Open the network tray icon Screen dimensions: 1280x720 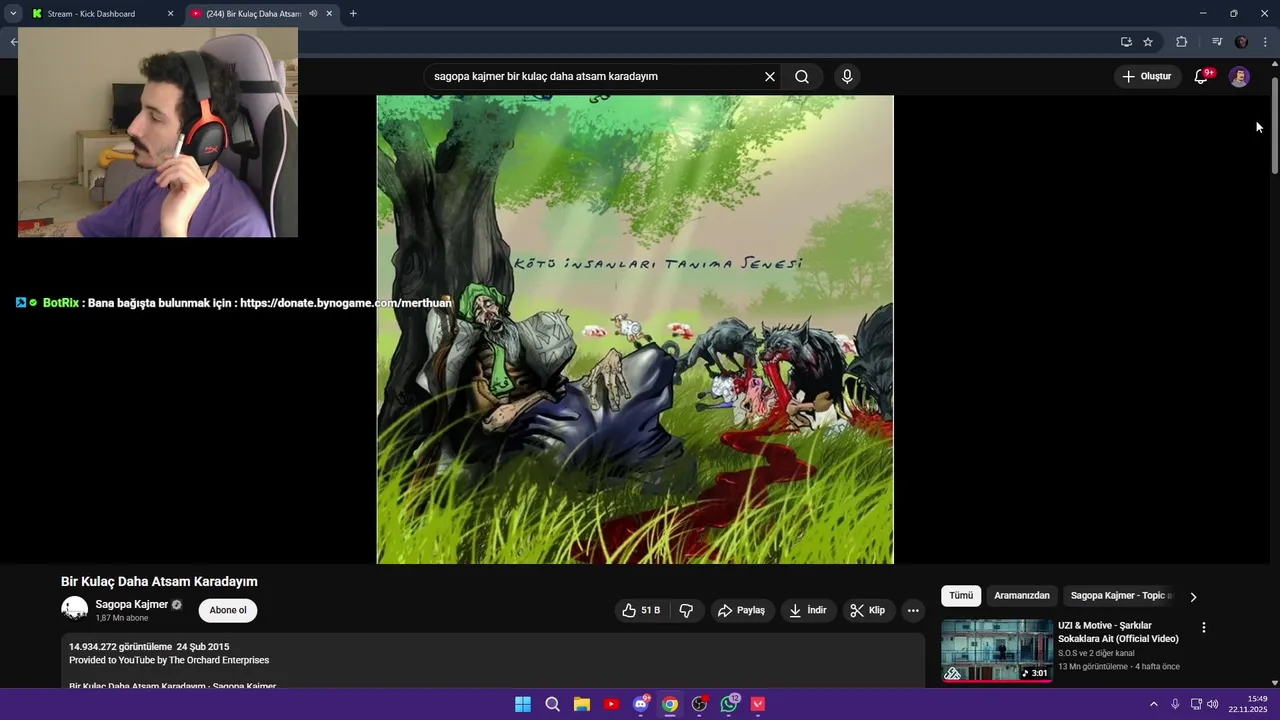point(1196,704)
